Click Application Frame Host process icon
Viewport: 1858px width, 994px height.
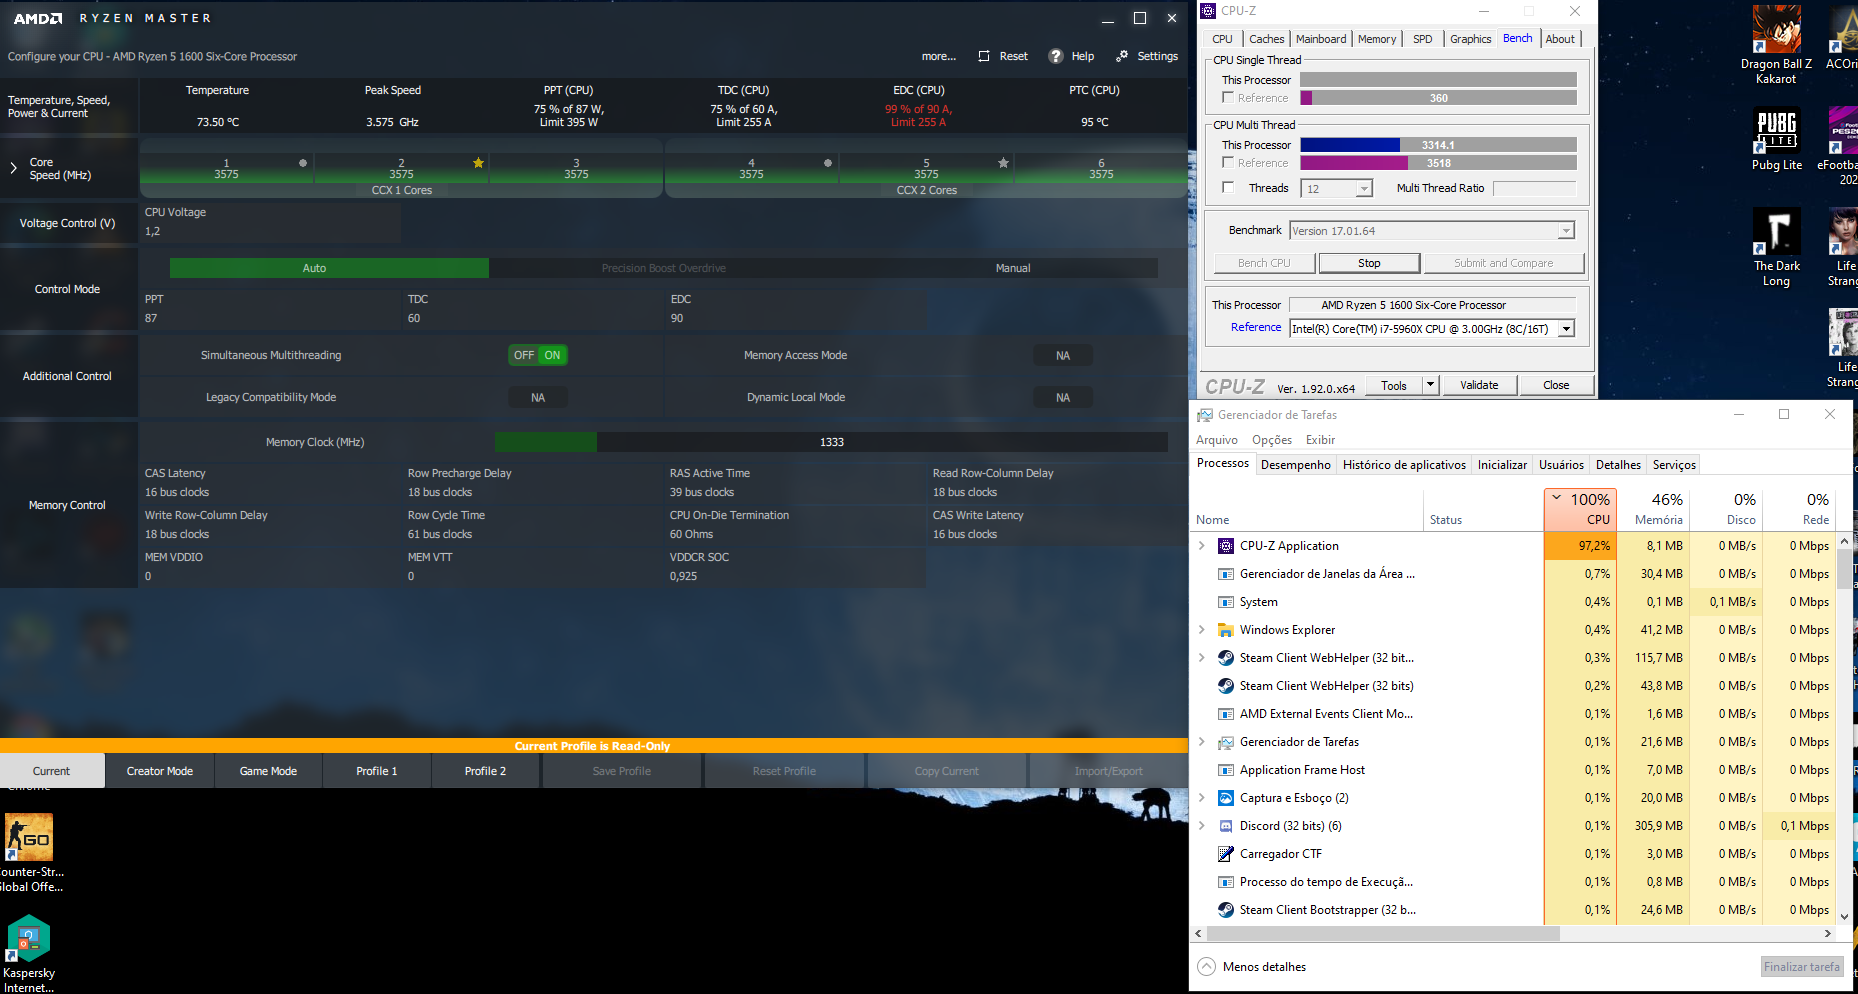coord(1225,770)
